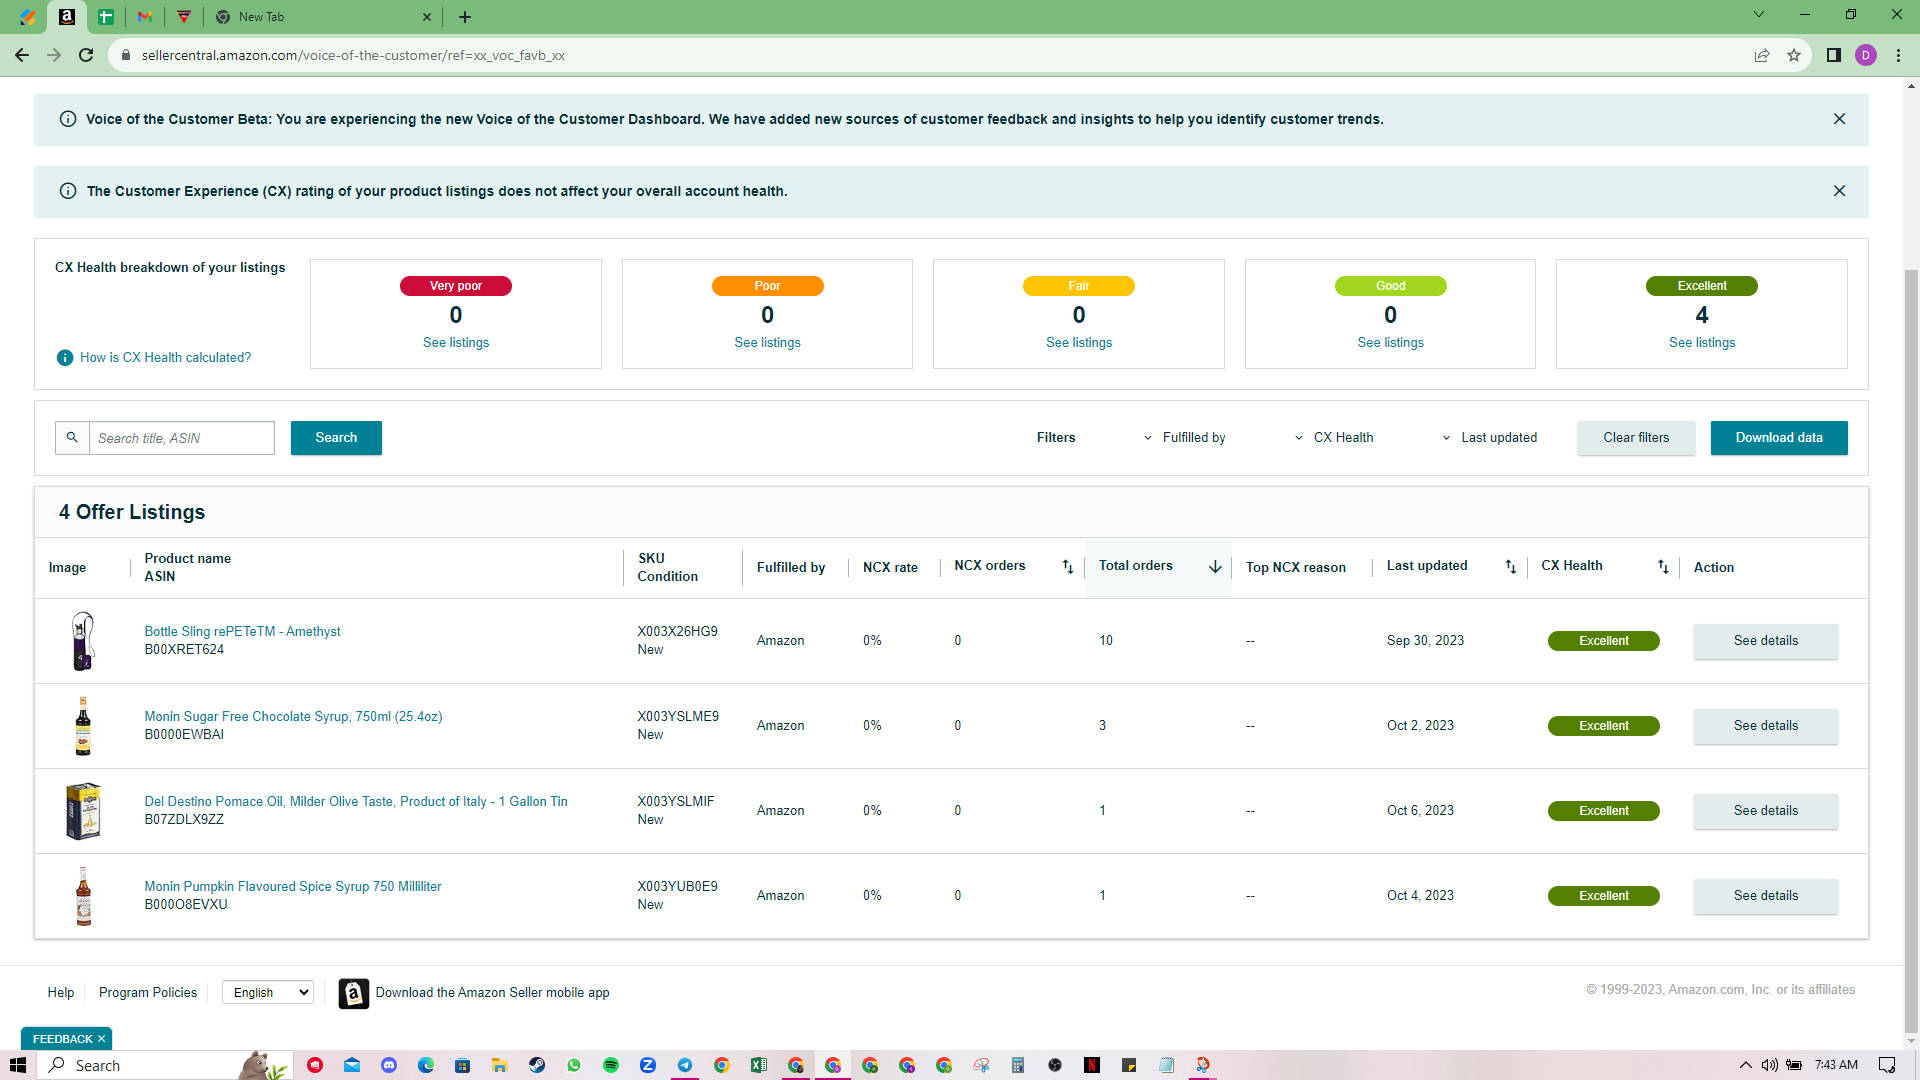This screenshot has width=1920, height=1080.
Task: Open the Chrome profile avatar D
Action: pyautogui.click(x=1866, y=55)
